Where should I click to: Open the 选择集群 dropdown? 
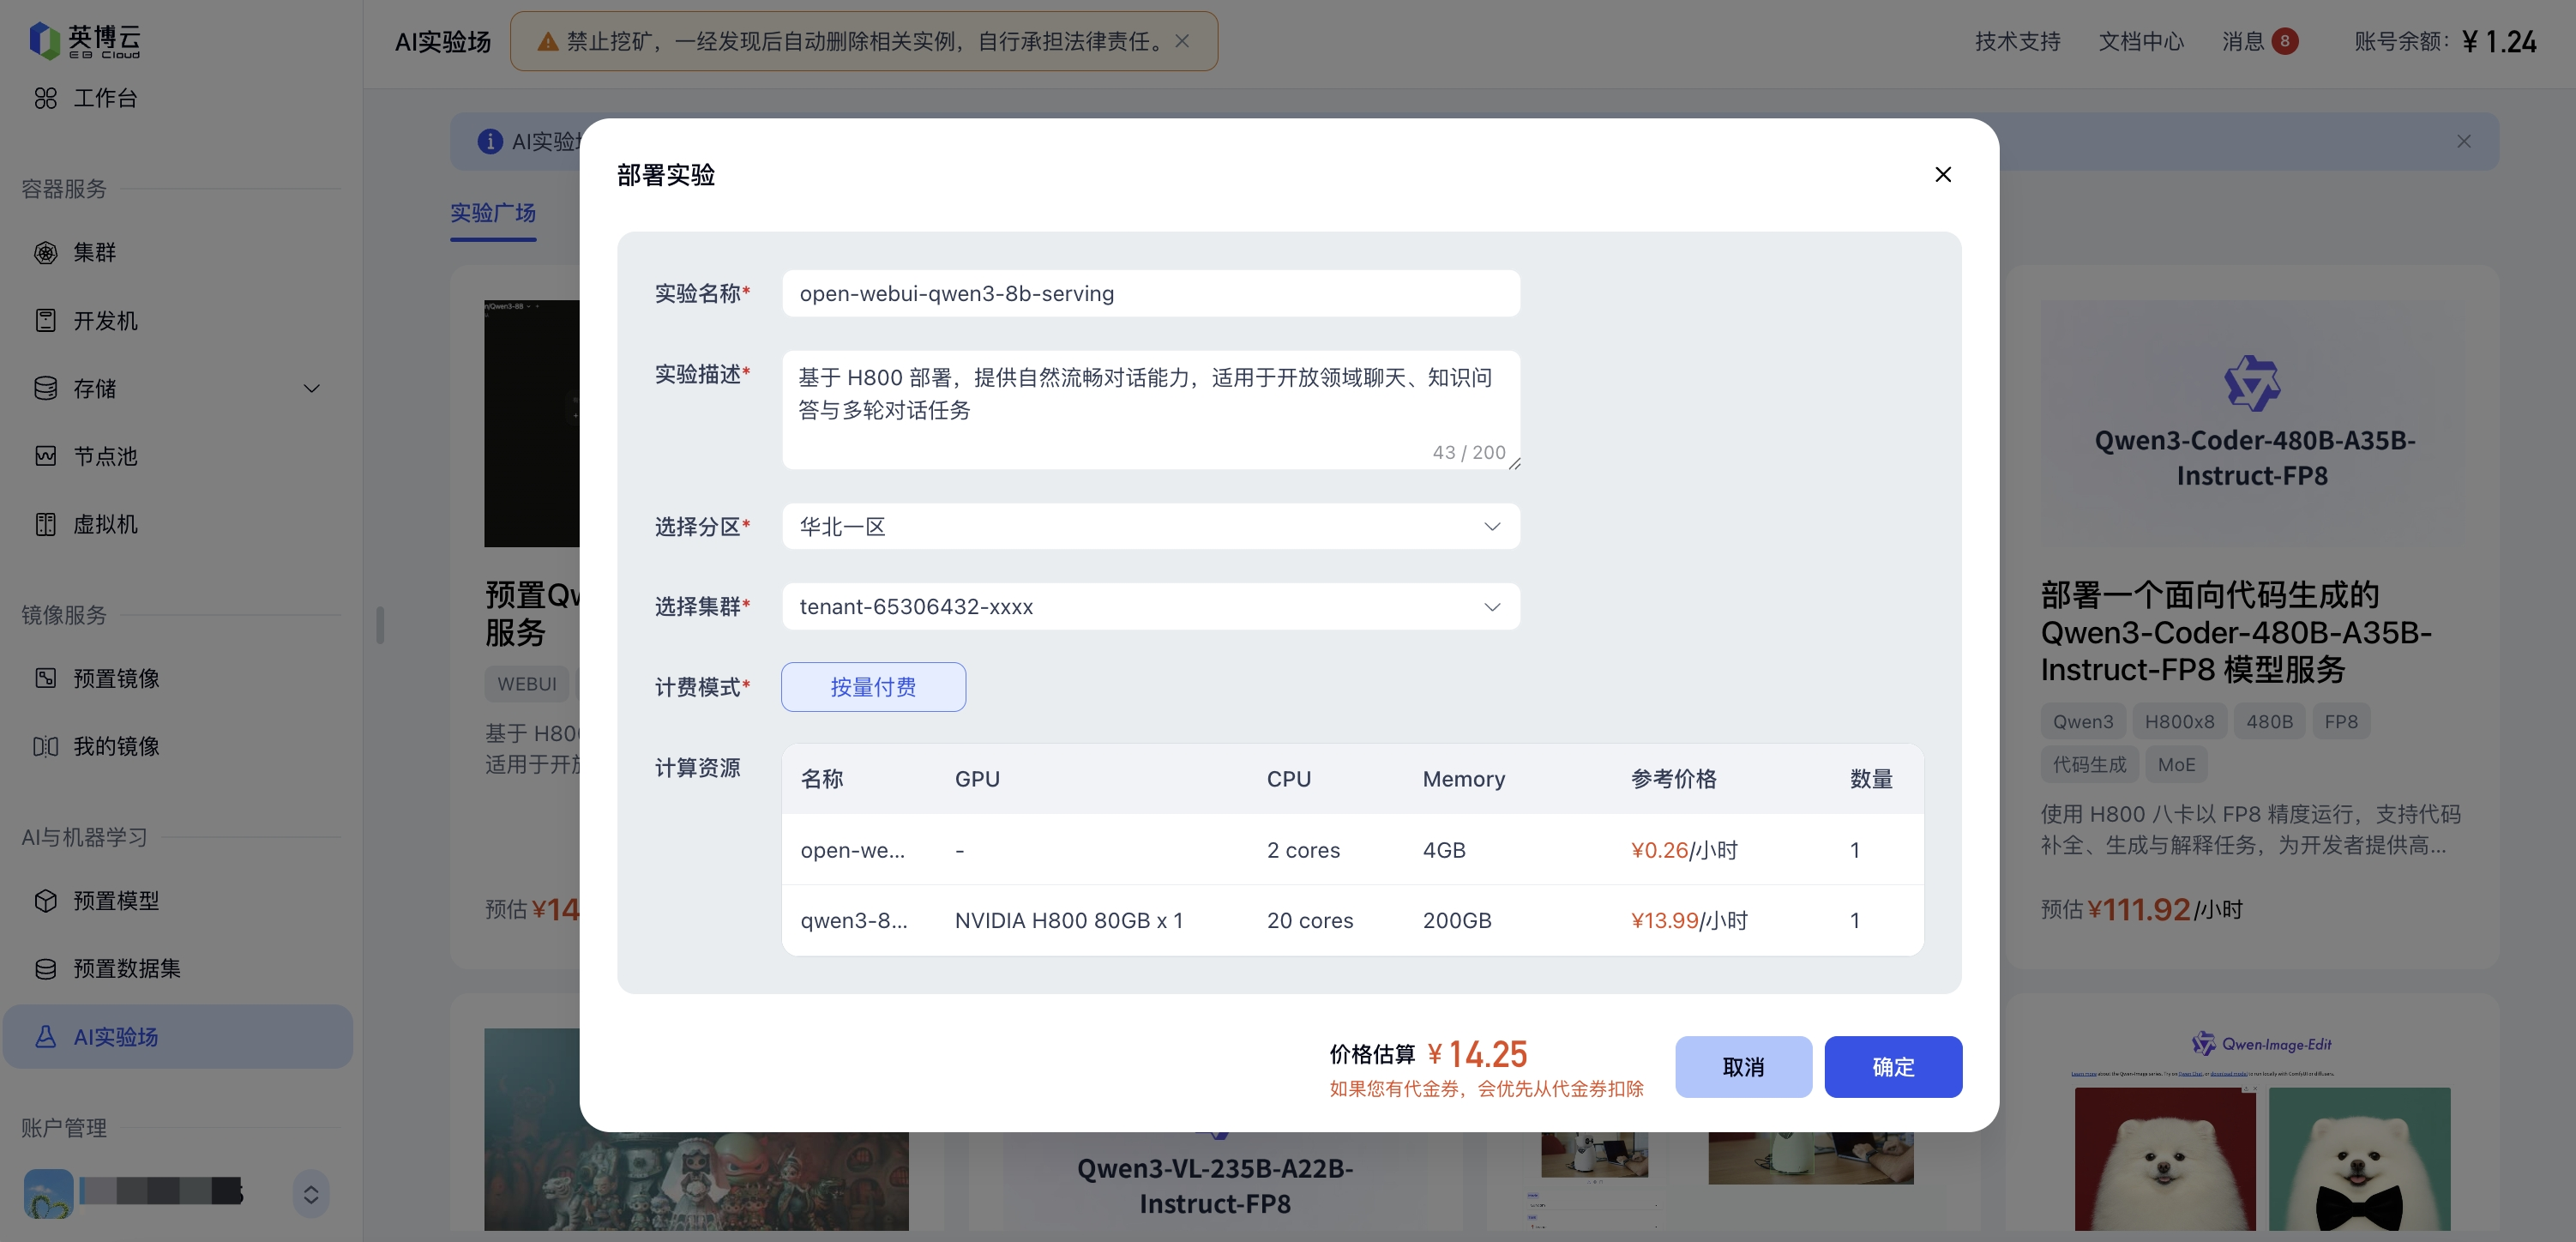point(1150,606)
